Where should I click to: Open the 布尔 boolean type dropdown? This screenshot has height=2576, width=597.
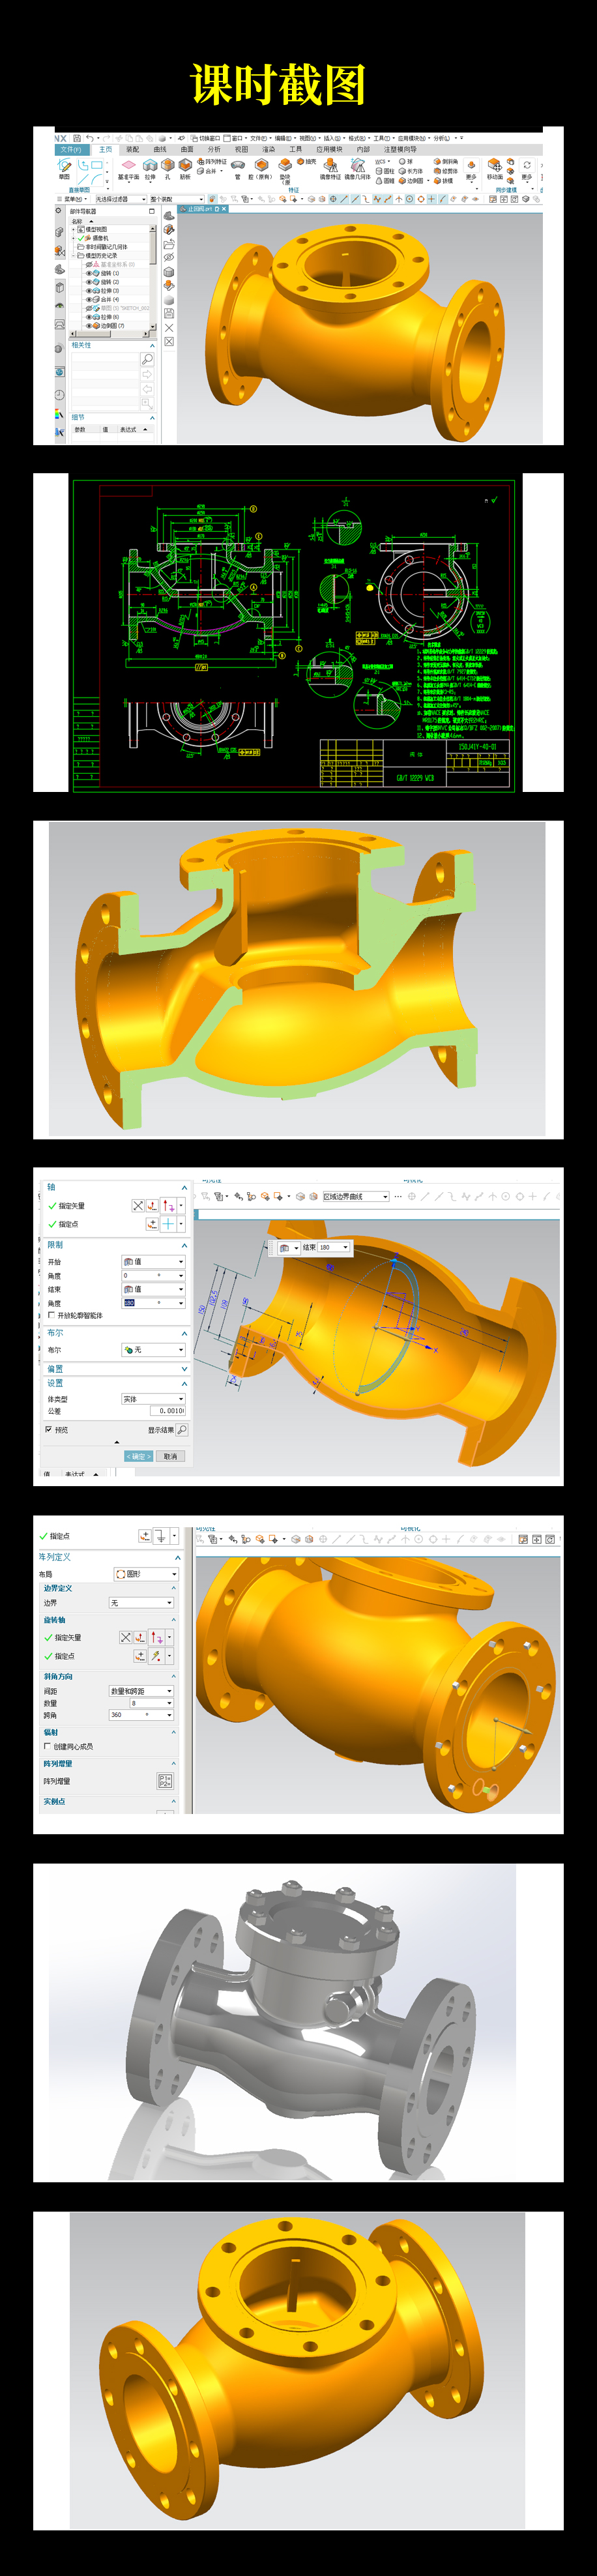coord(153,1350)
